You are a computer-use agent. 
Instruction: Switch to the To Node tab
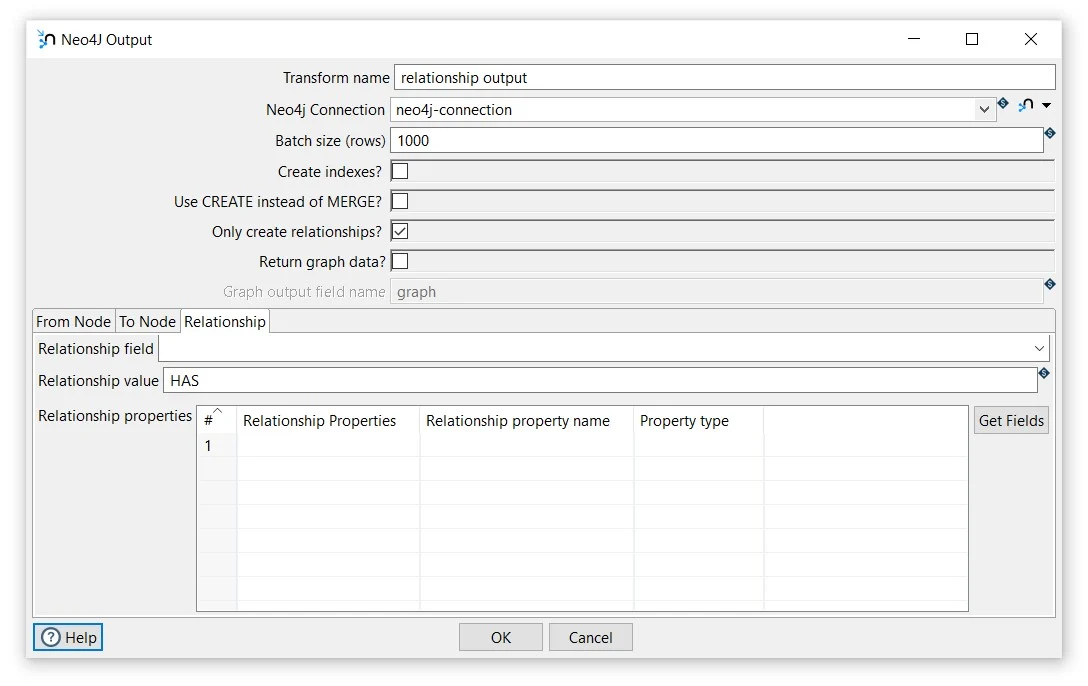[x=147, y=321]
